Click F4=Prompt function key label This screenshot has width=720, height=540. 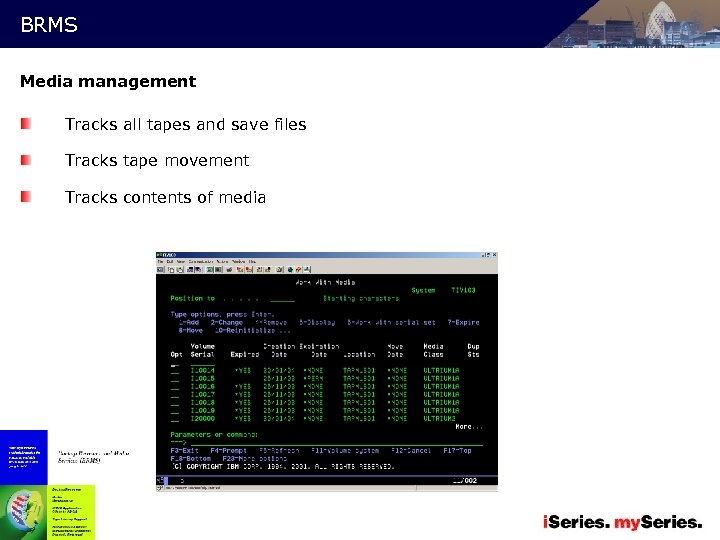point(228,450)
